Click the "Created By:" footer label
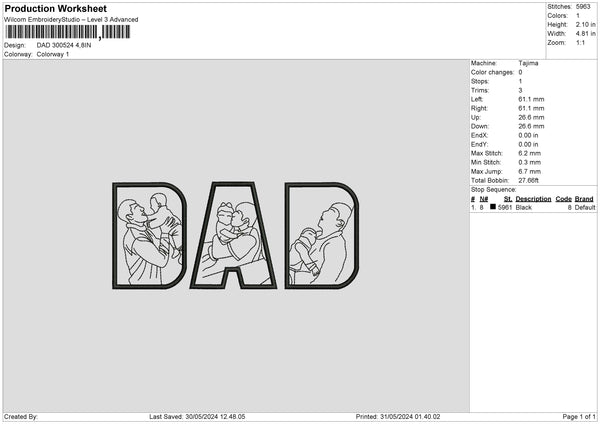The image size is (600, 424). [21, 417]
